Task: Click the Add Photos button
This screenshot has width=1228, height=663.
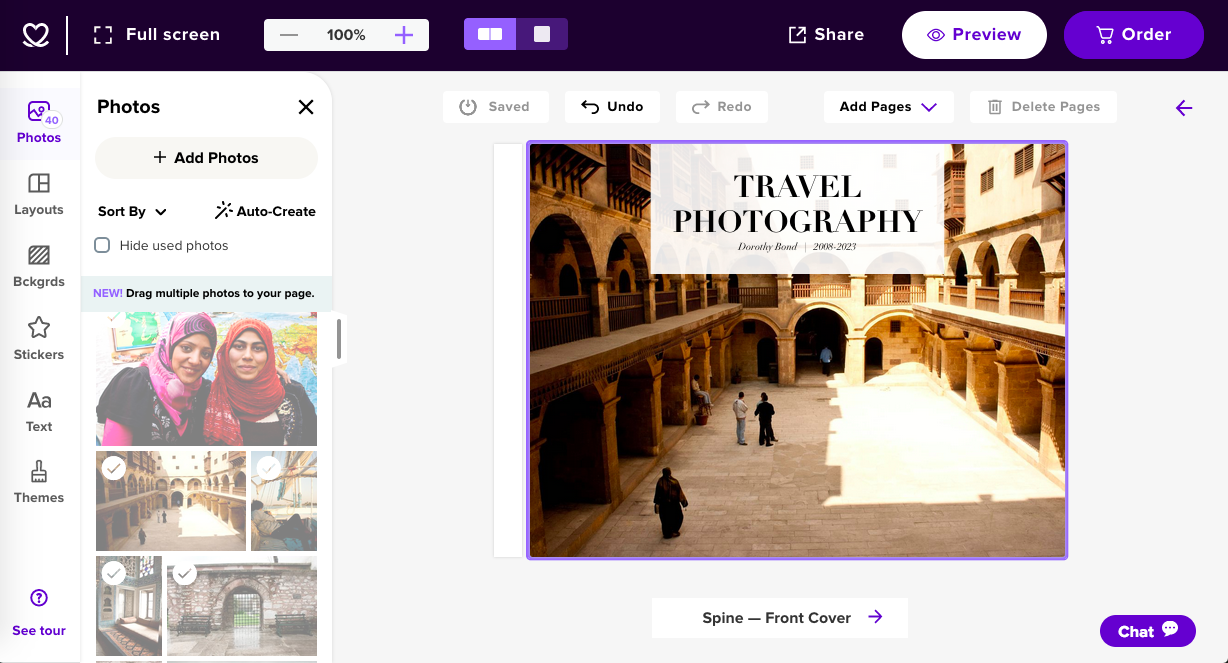Action: point(206,157)
